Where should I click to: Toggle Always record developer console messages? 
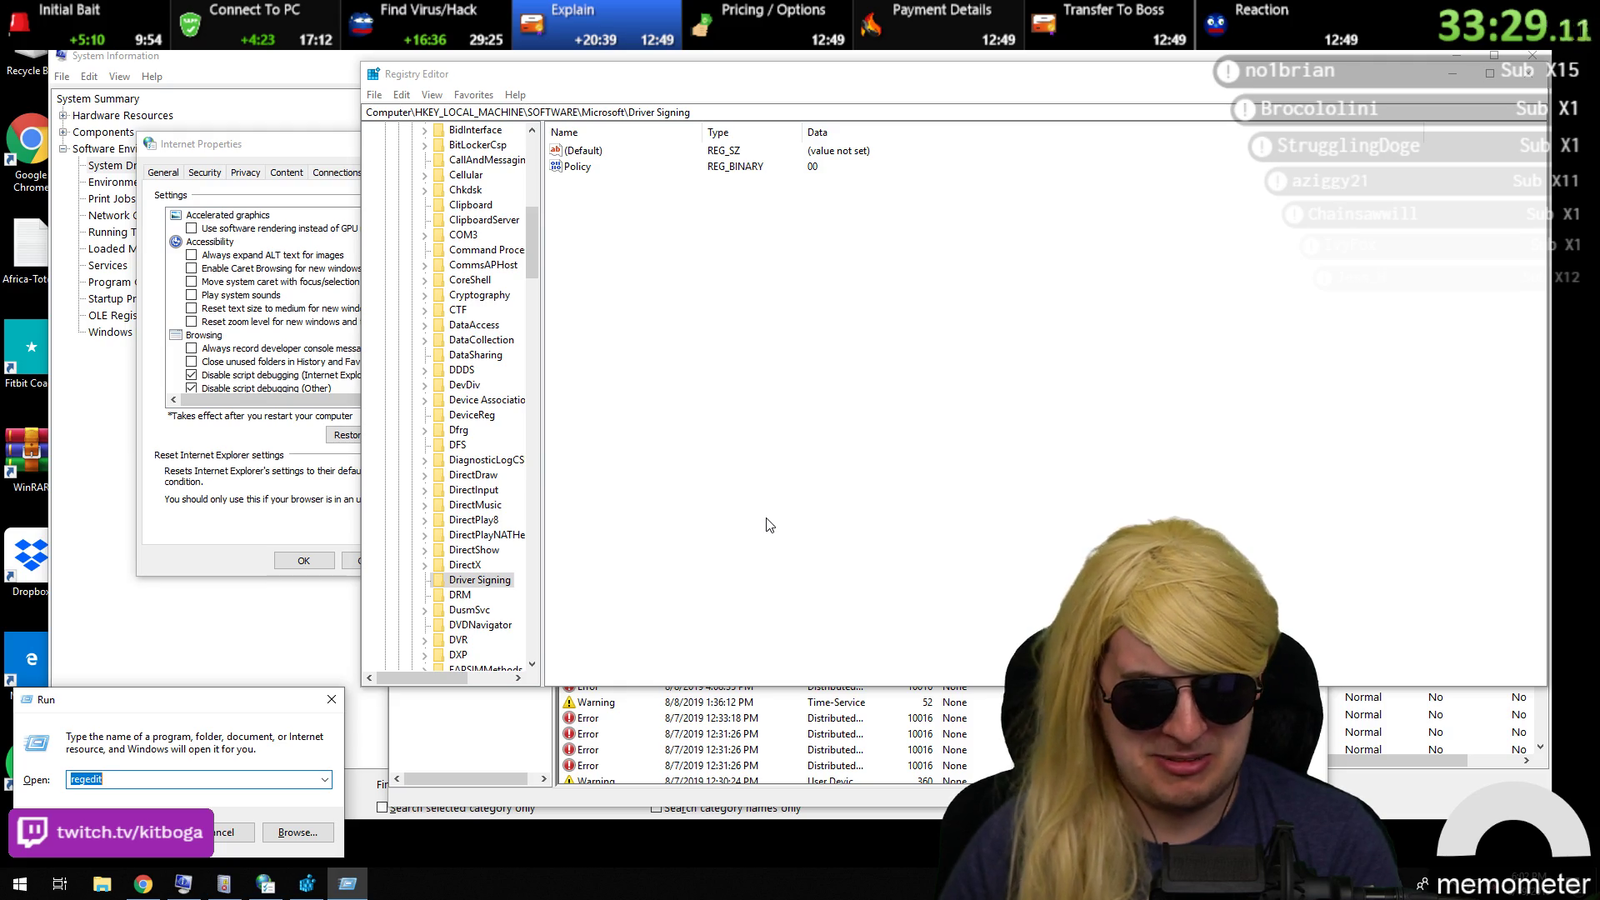(192, 348)
